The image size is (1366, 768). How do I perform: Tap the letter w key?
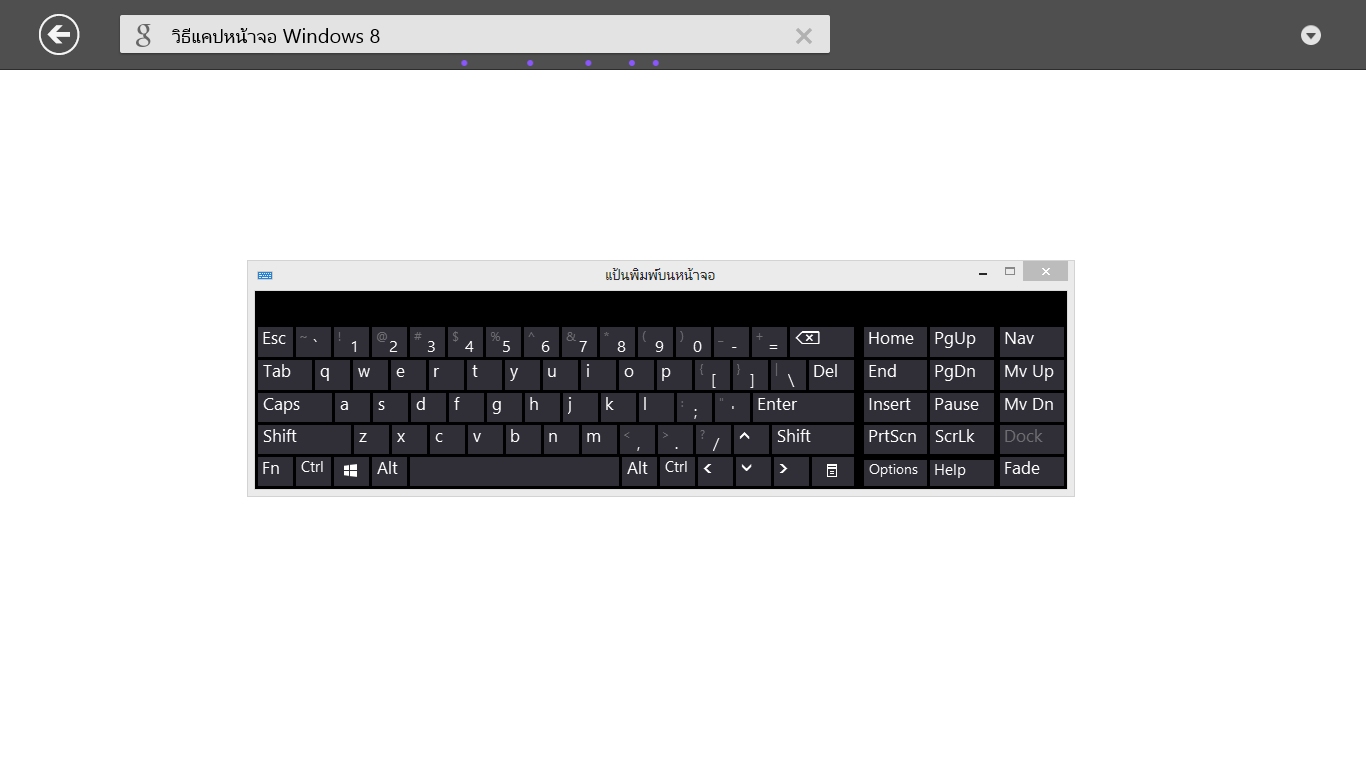tap(370, 375)
